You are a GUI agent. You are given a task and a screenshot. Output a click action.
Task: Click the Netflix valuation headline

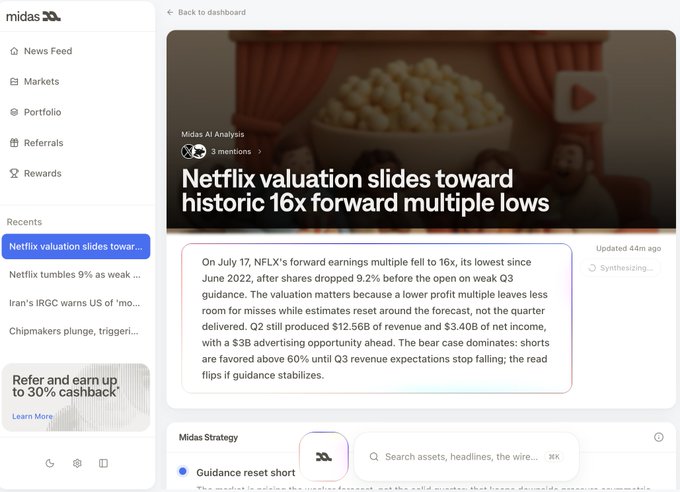click(365, 190)
